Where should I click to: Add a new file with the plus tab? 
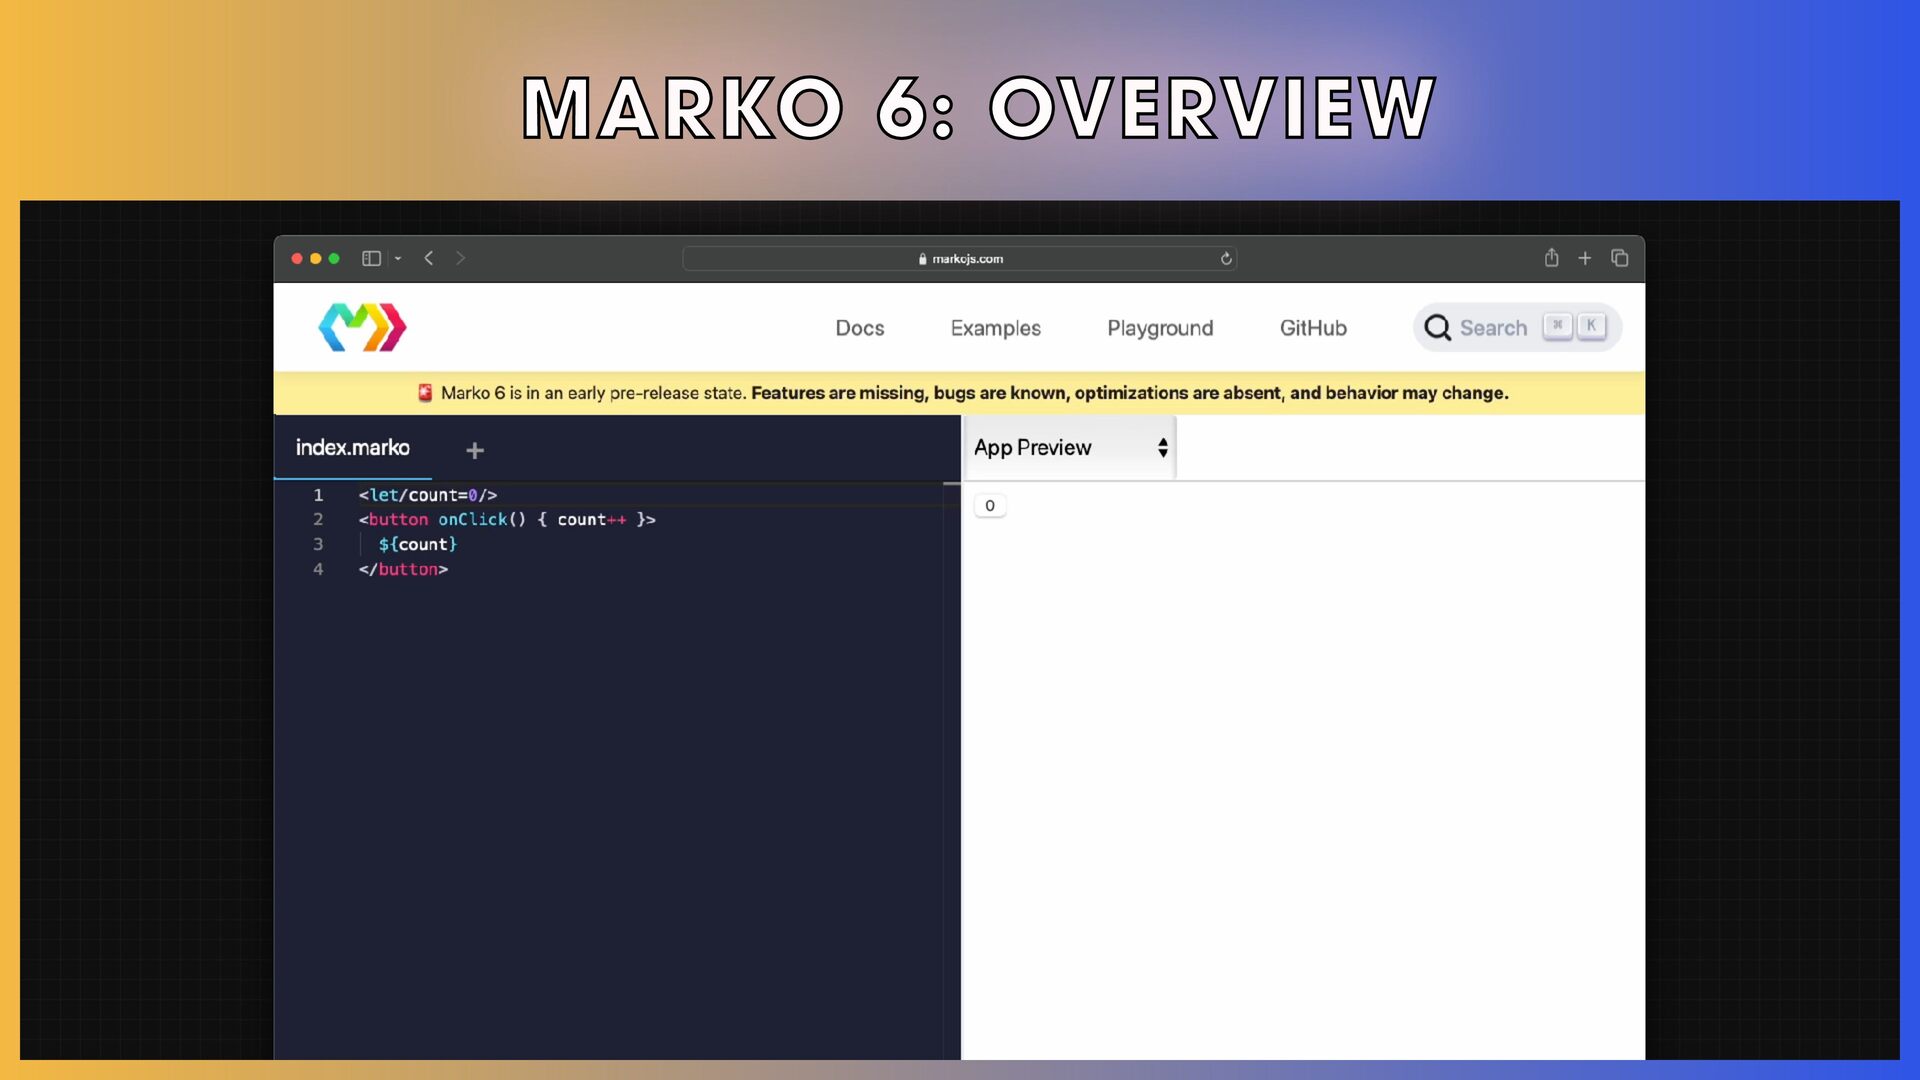point(475,450)
